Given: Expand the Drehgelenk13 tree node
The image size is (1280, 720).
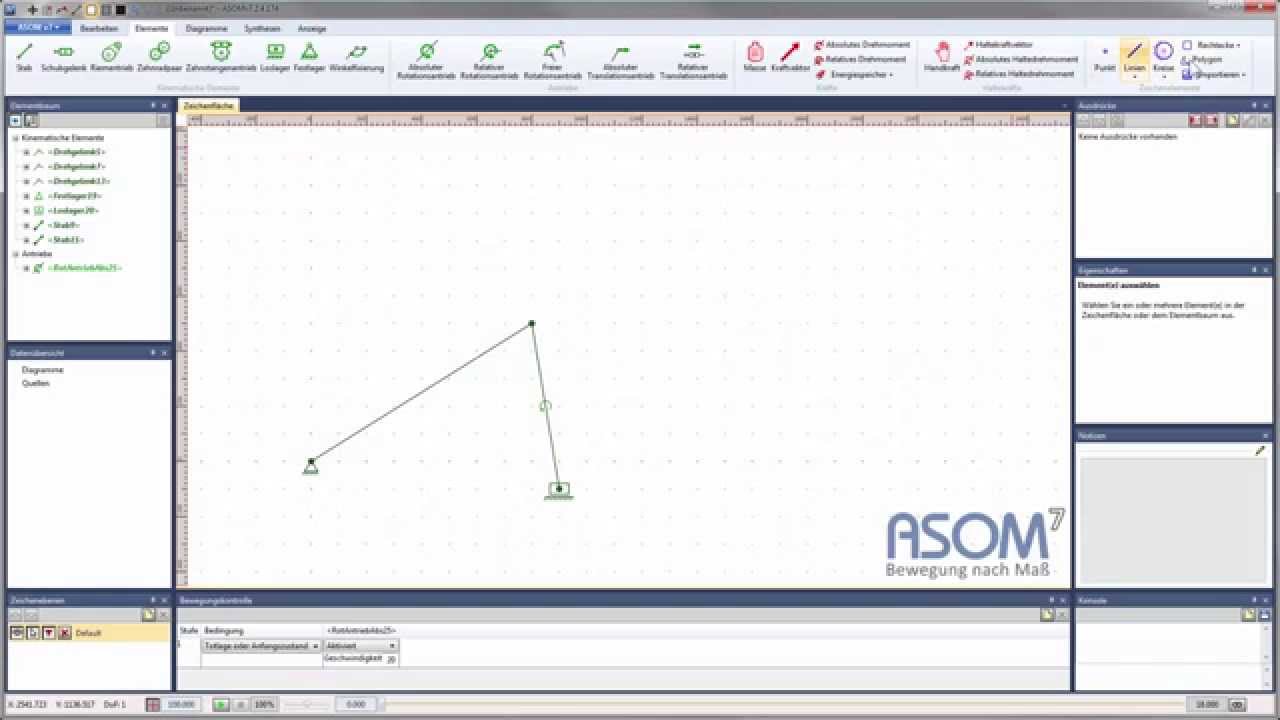Looking at the screenshot, I should (26, 181).
